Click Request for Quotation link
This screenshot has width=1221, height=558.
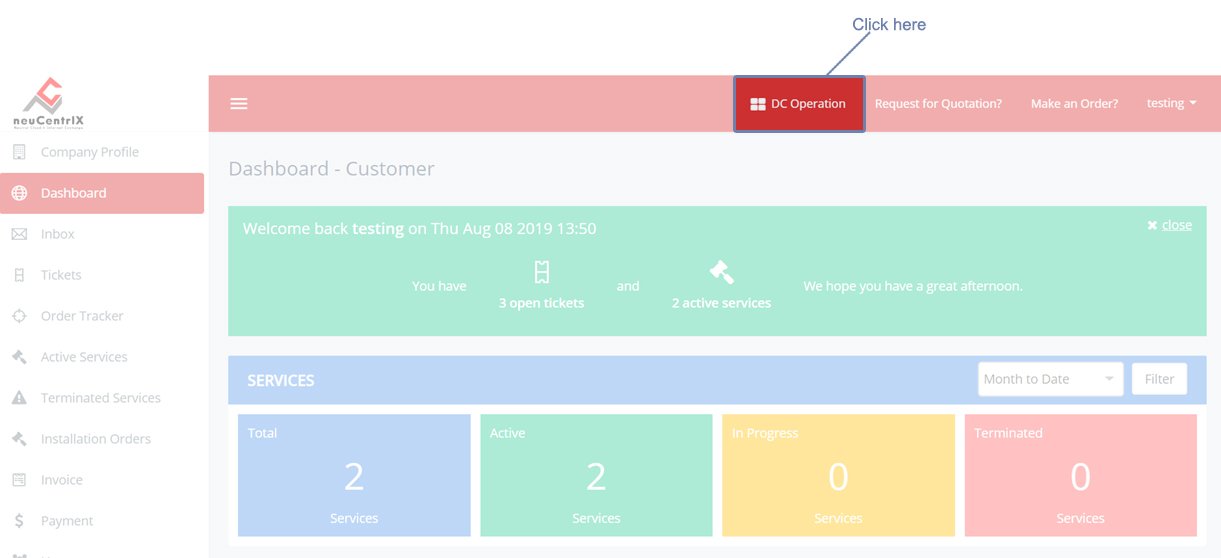click(938, 104)
